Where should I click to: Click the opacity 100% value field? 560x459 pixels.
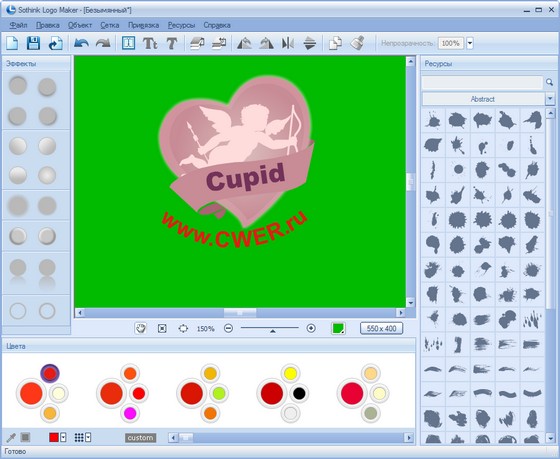point(451,43)
